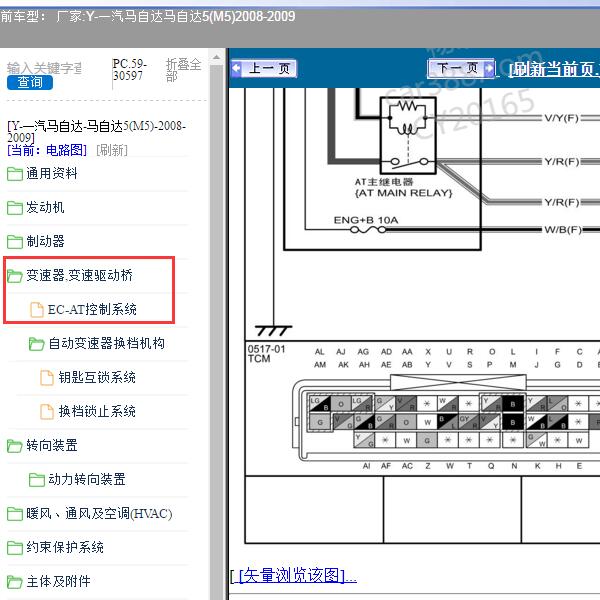
Task: Go to the previous page with 上一页
Action: pos(264,69)
